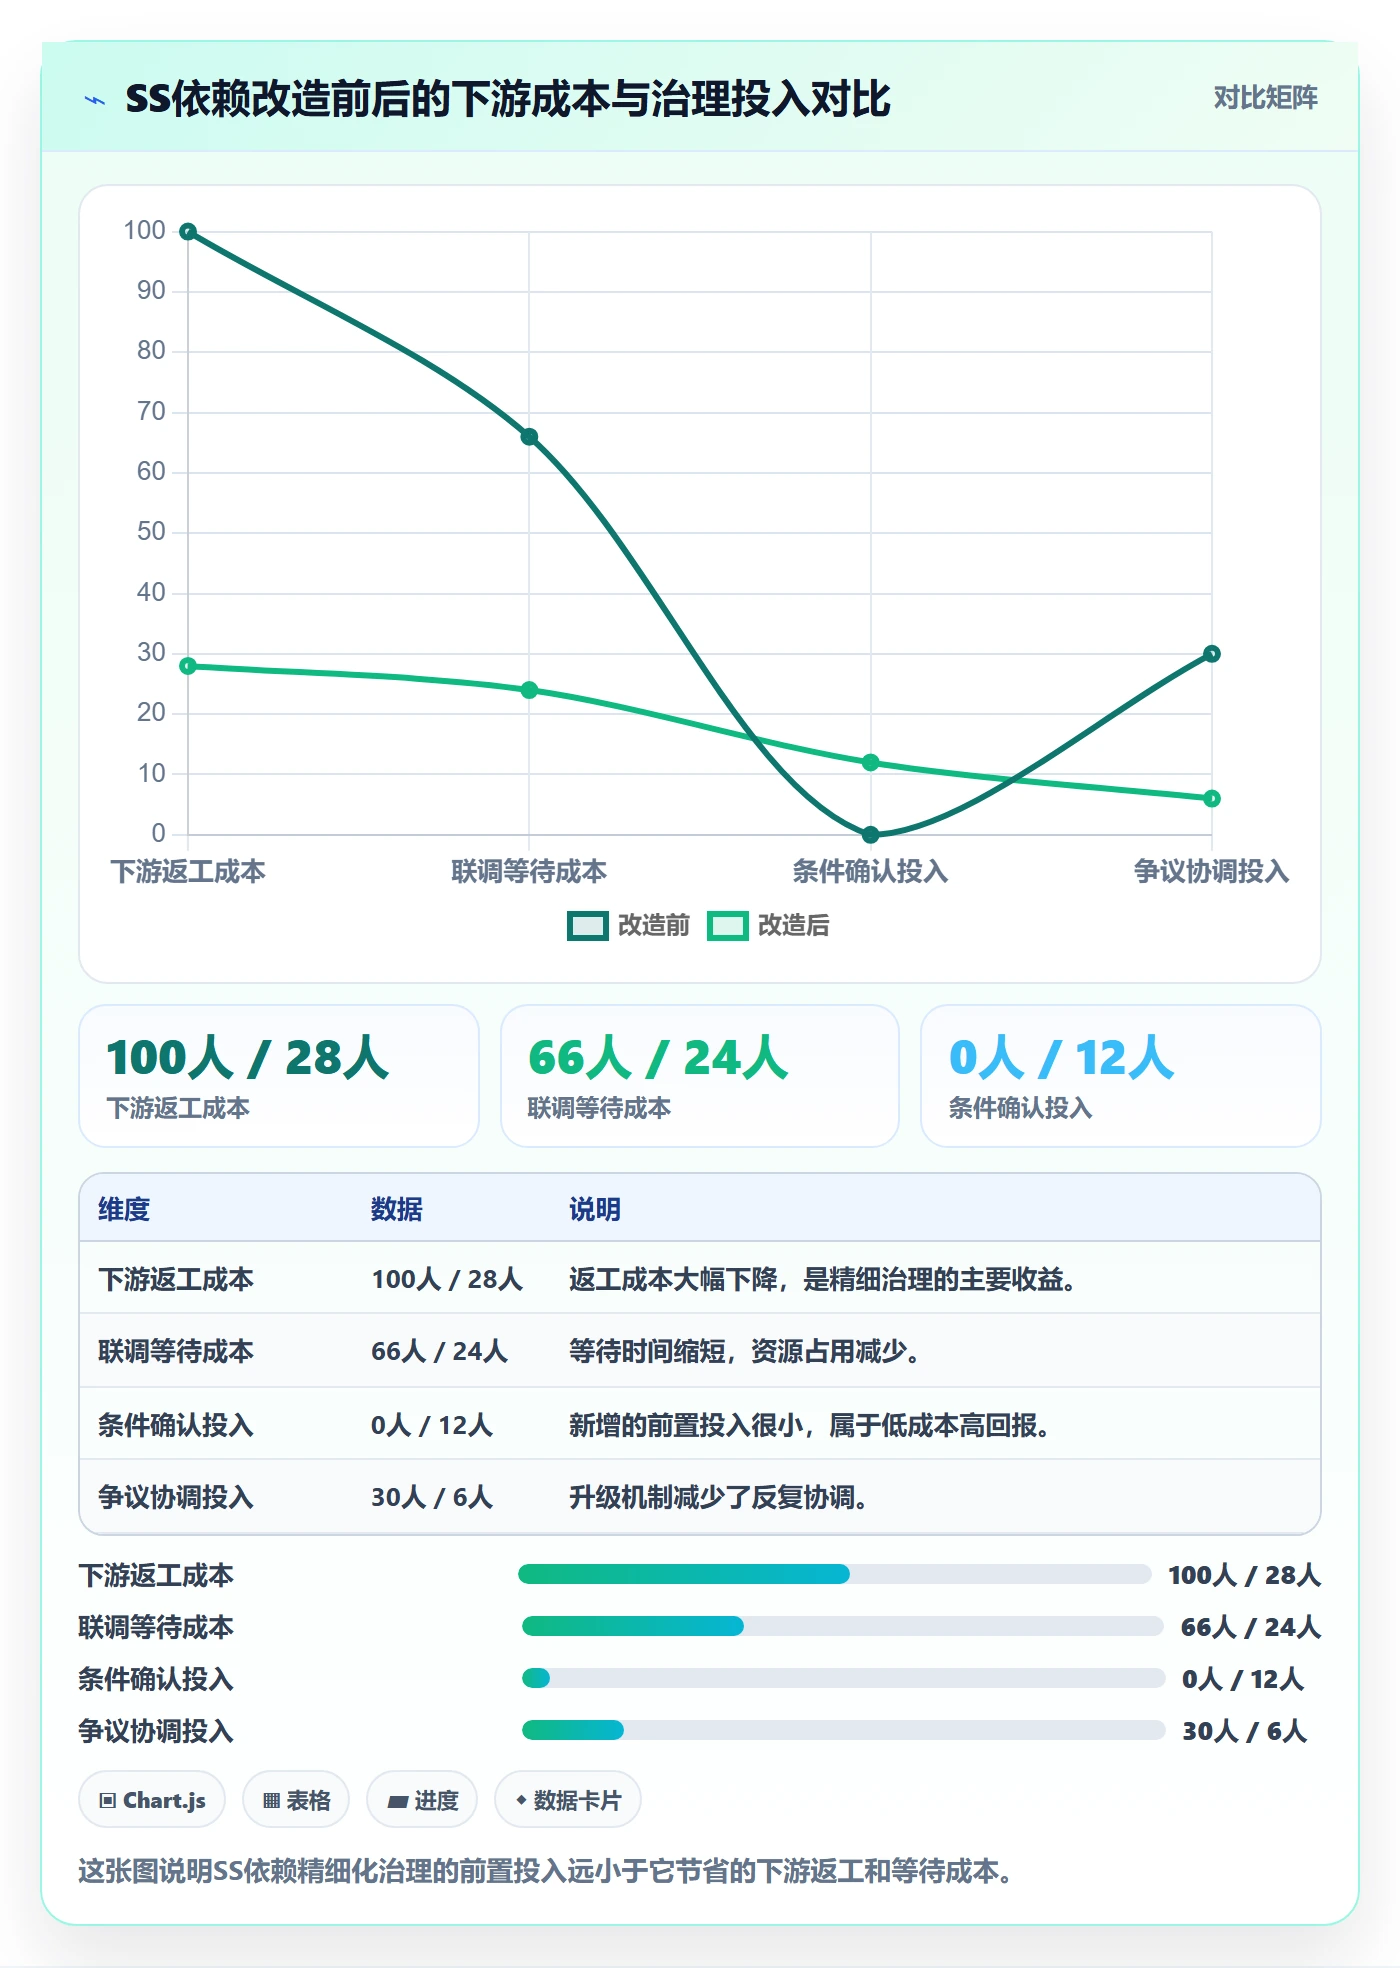Click the 数据 column header
The width and height of the screenshot is (1400, 1968).
(x=397, y=1209)
